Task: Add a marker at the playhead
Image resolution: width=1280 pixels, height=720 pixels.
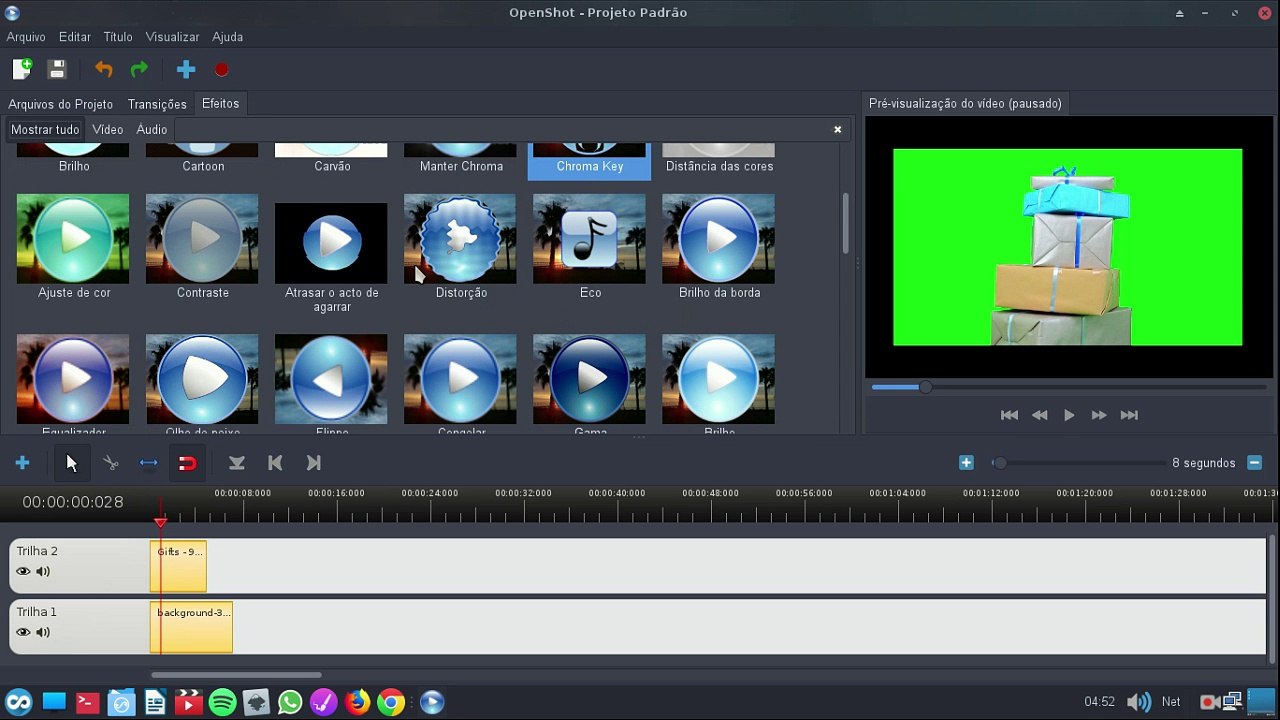Action: click(237, 463)
